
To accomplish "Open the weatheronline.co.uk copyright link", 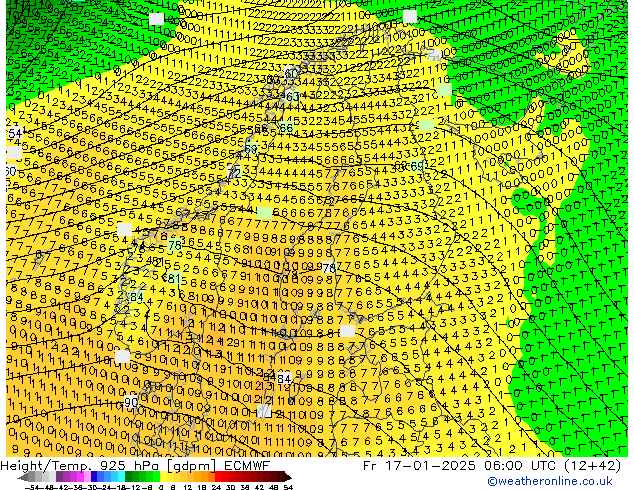I will coord(550,481).
